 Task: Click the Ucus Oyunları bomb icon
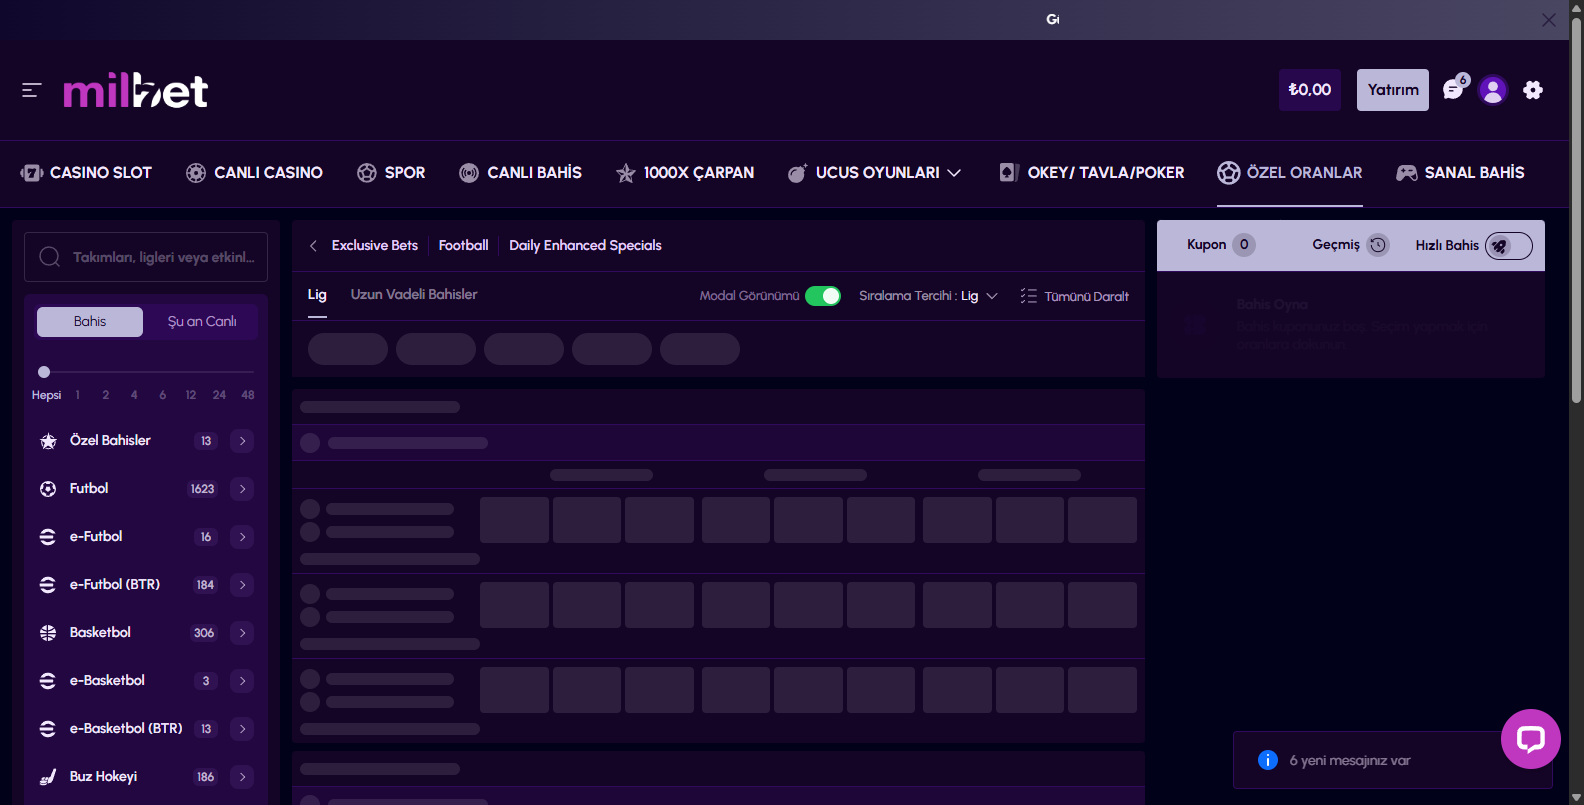797,173
